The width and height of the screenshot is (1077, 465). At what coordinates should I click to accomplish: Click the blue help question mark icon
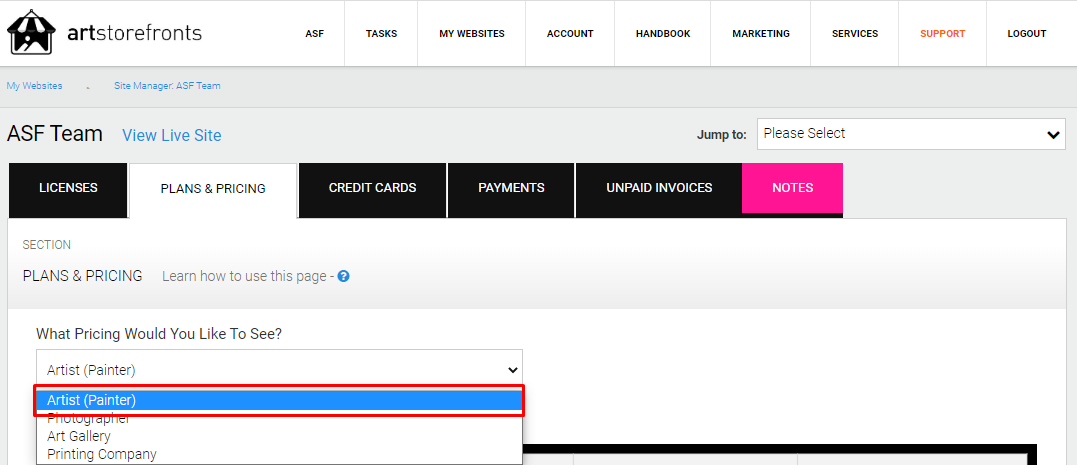tap(343, 276)
